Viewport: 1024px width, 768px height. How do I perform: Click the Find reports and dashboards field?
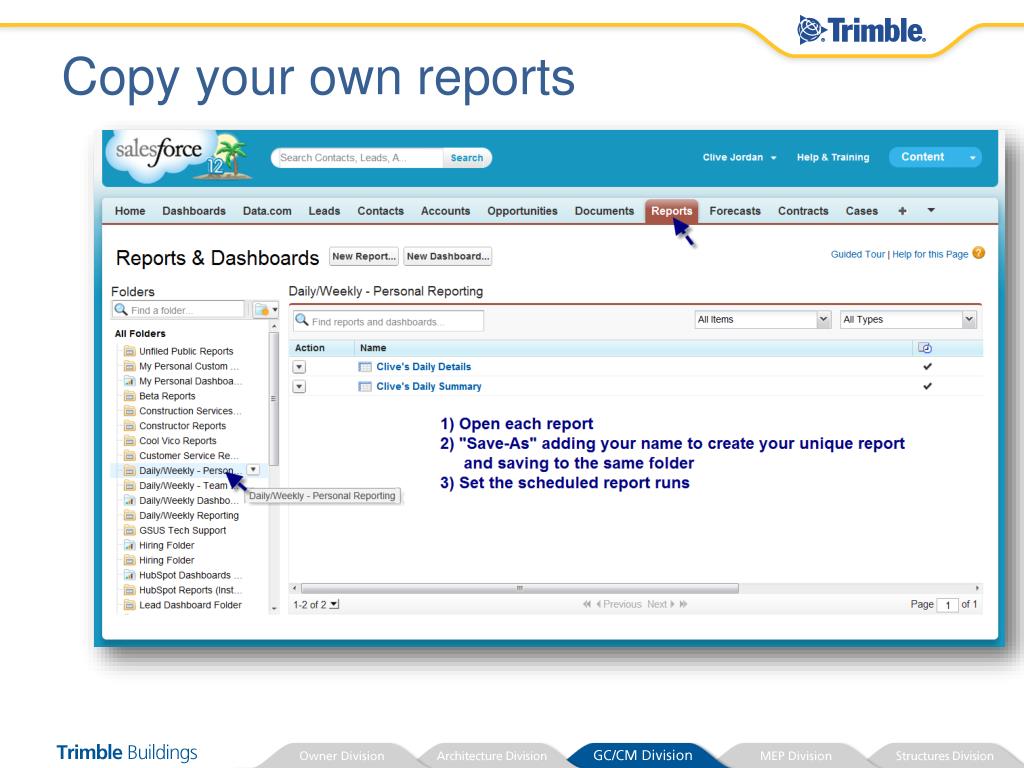389,321
